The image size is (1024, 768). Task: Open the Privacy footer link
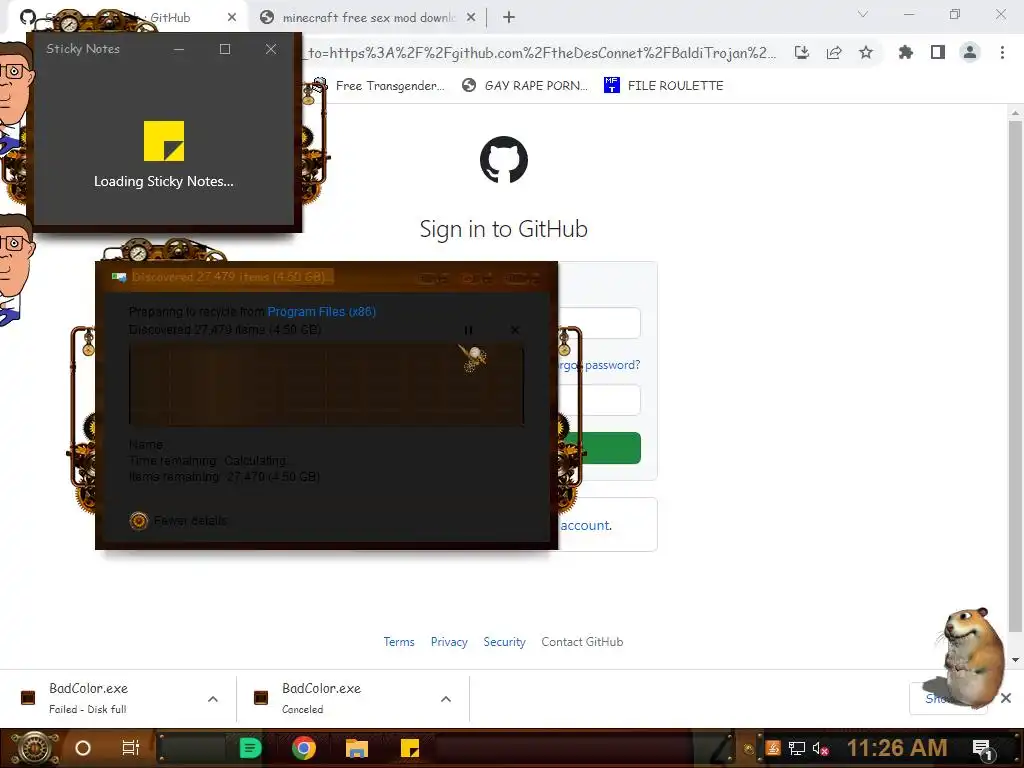[x=449, y=642]
